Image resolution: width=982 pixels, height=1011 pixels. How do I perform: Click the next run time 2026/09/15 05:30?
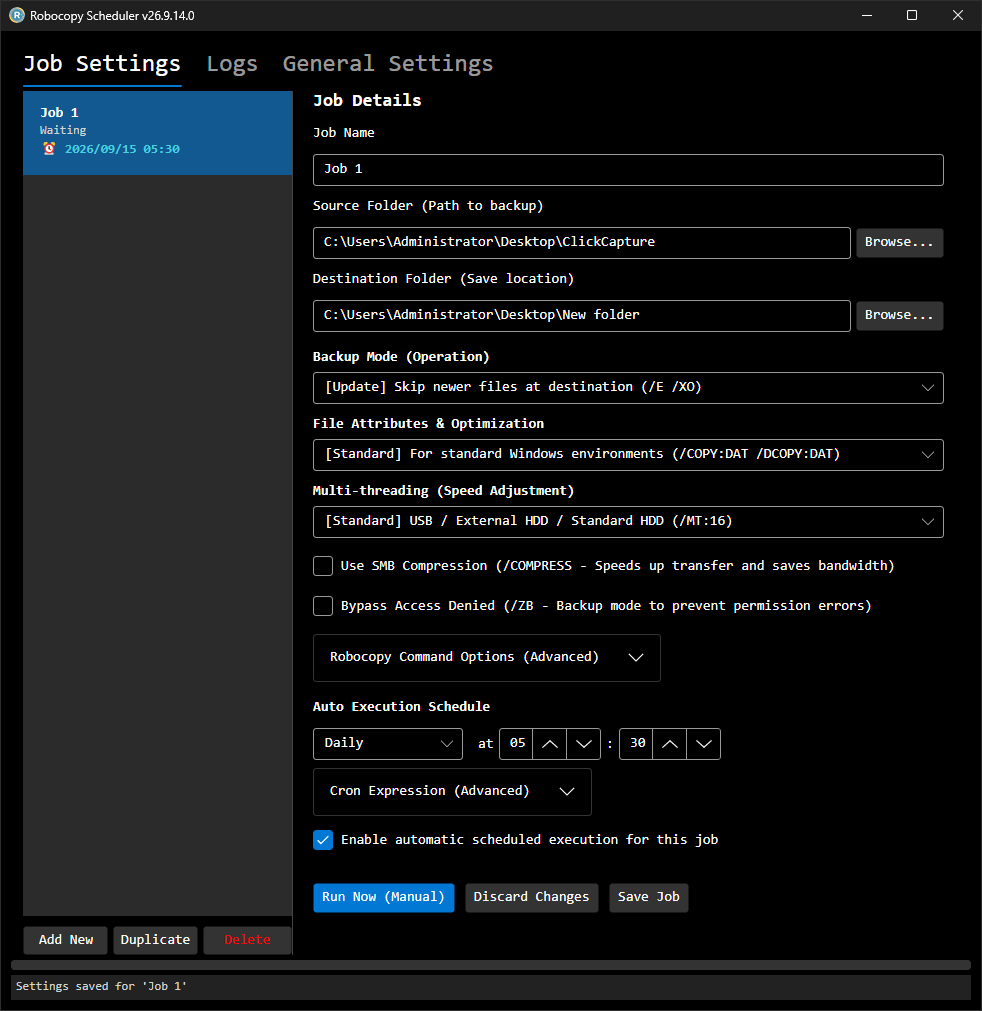[x=122, y=149]
